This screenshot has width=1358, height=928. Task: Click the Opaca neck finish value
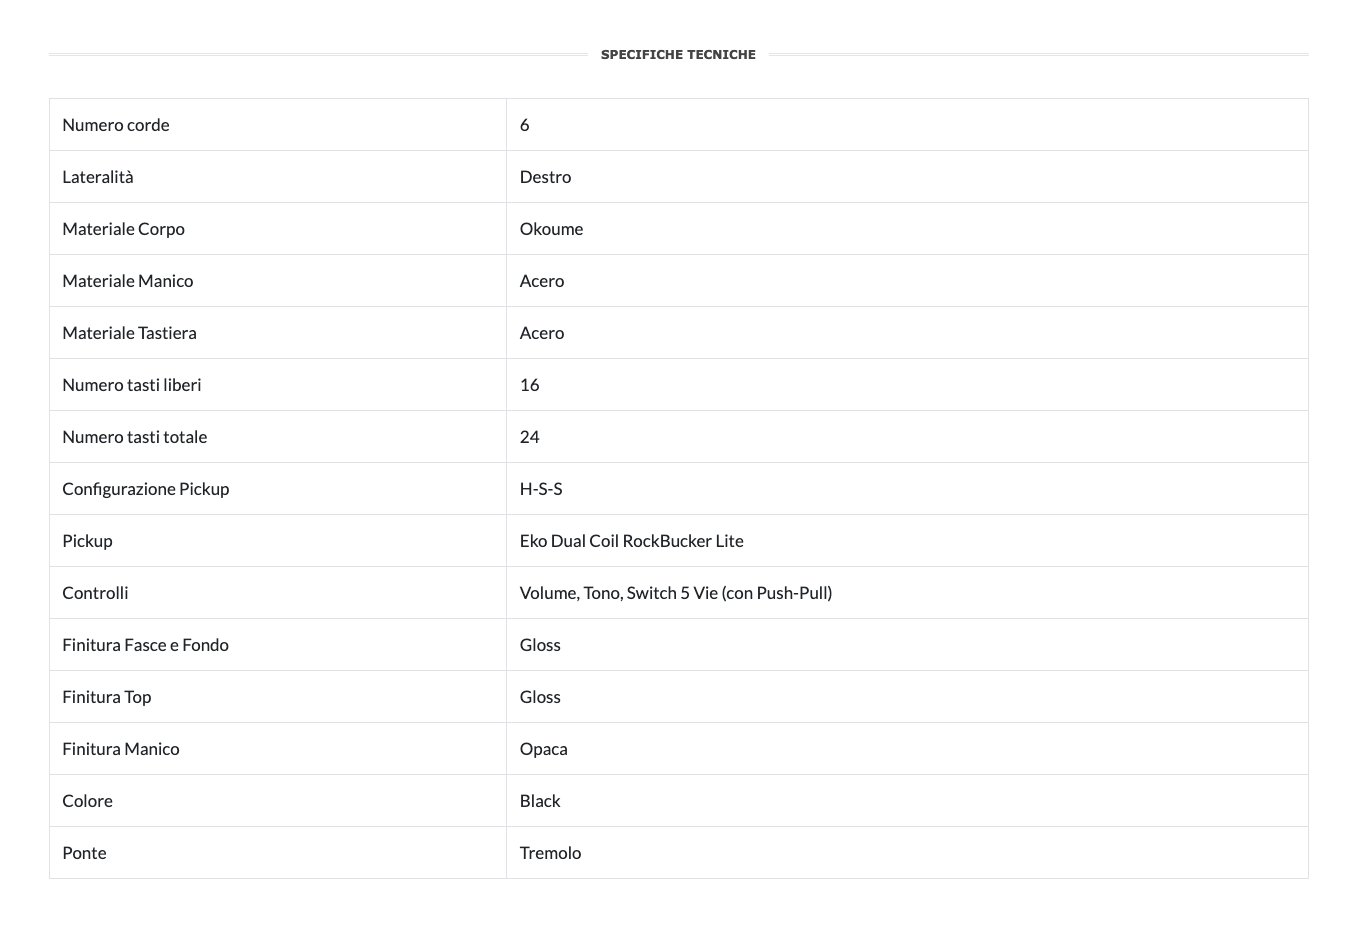pyautogui.click(x=543, y=749)
